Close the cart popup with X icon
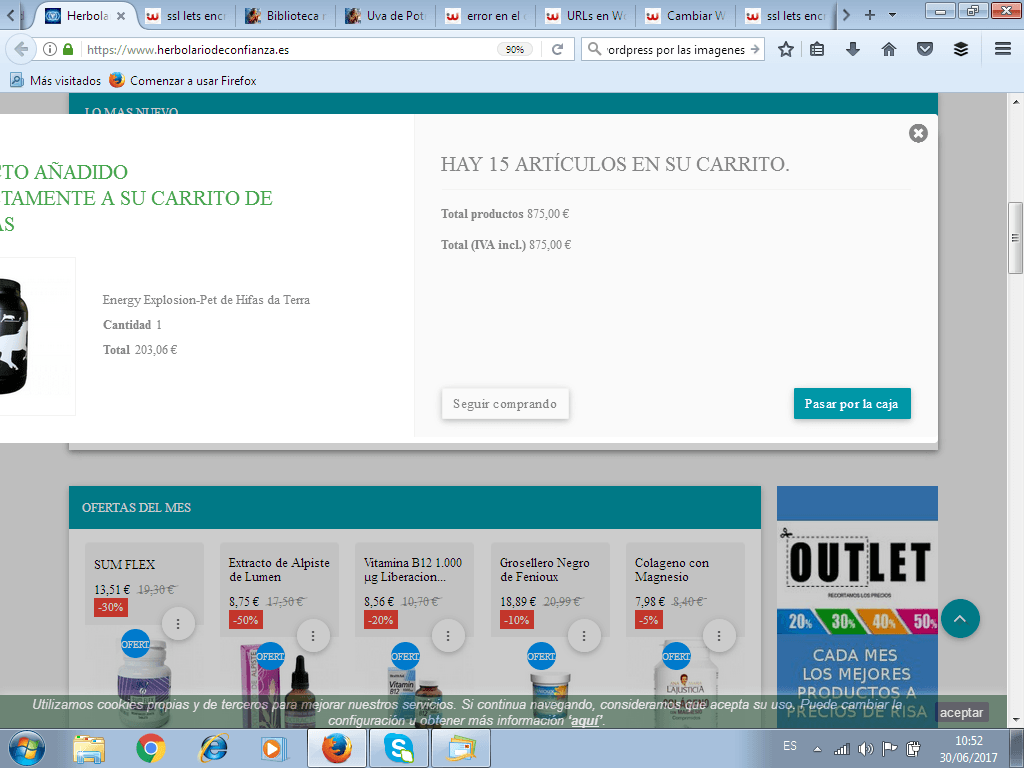Screen dimensions: 1024x768 point(918,133)
